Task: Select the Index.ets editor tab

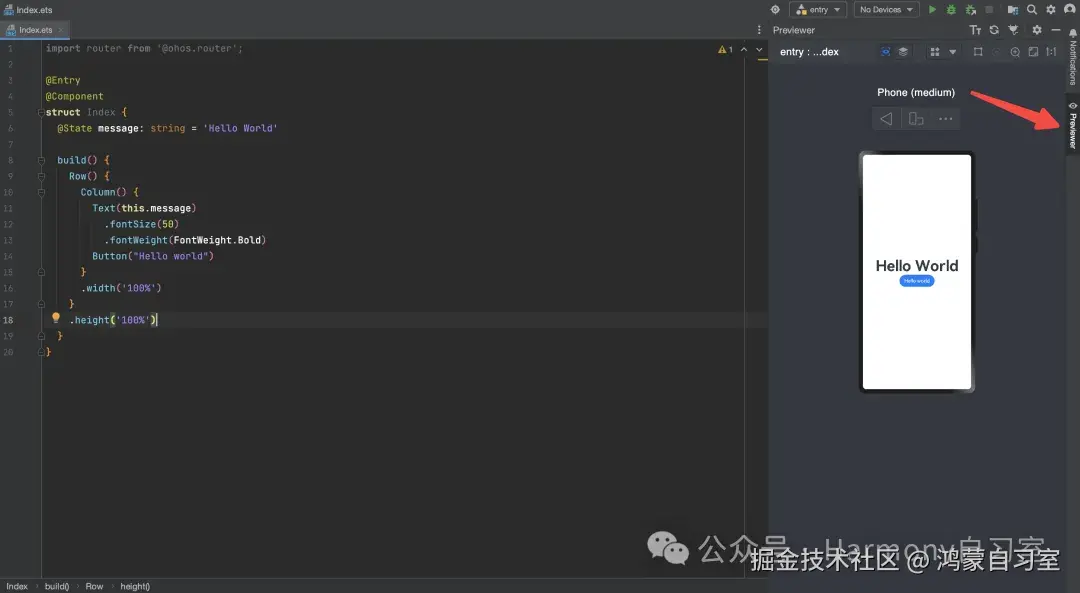Action: (x=35, y=29)
